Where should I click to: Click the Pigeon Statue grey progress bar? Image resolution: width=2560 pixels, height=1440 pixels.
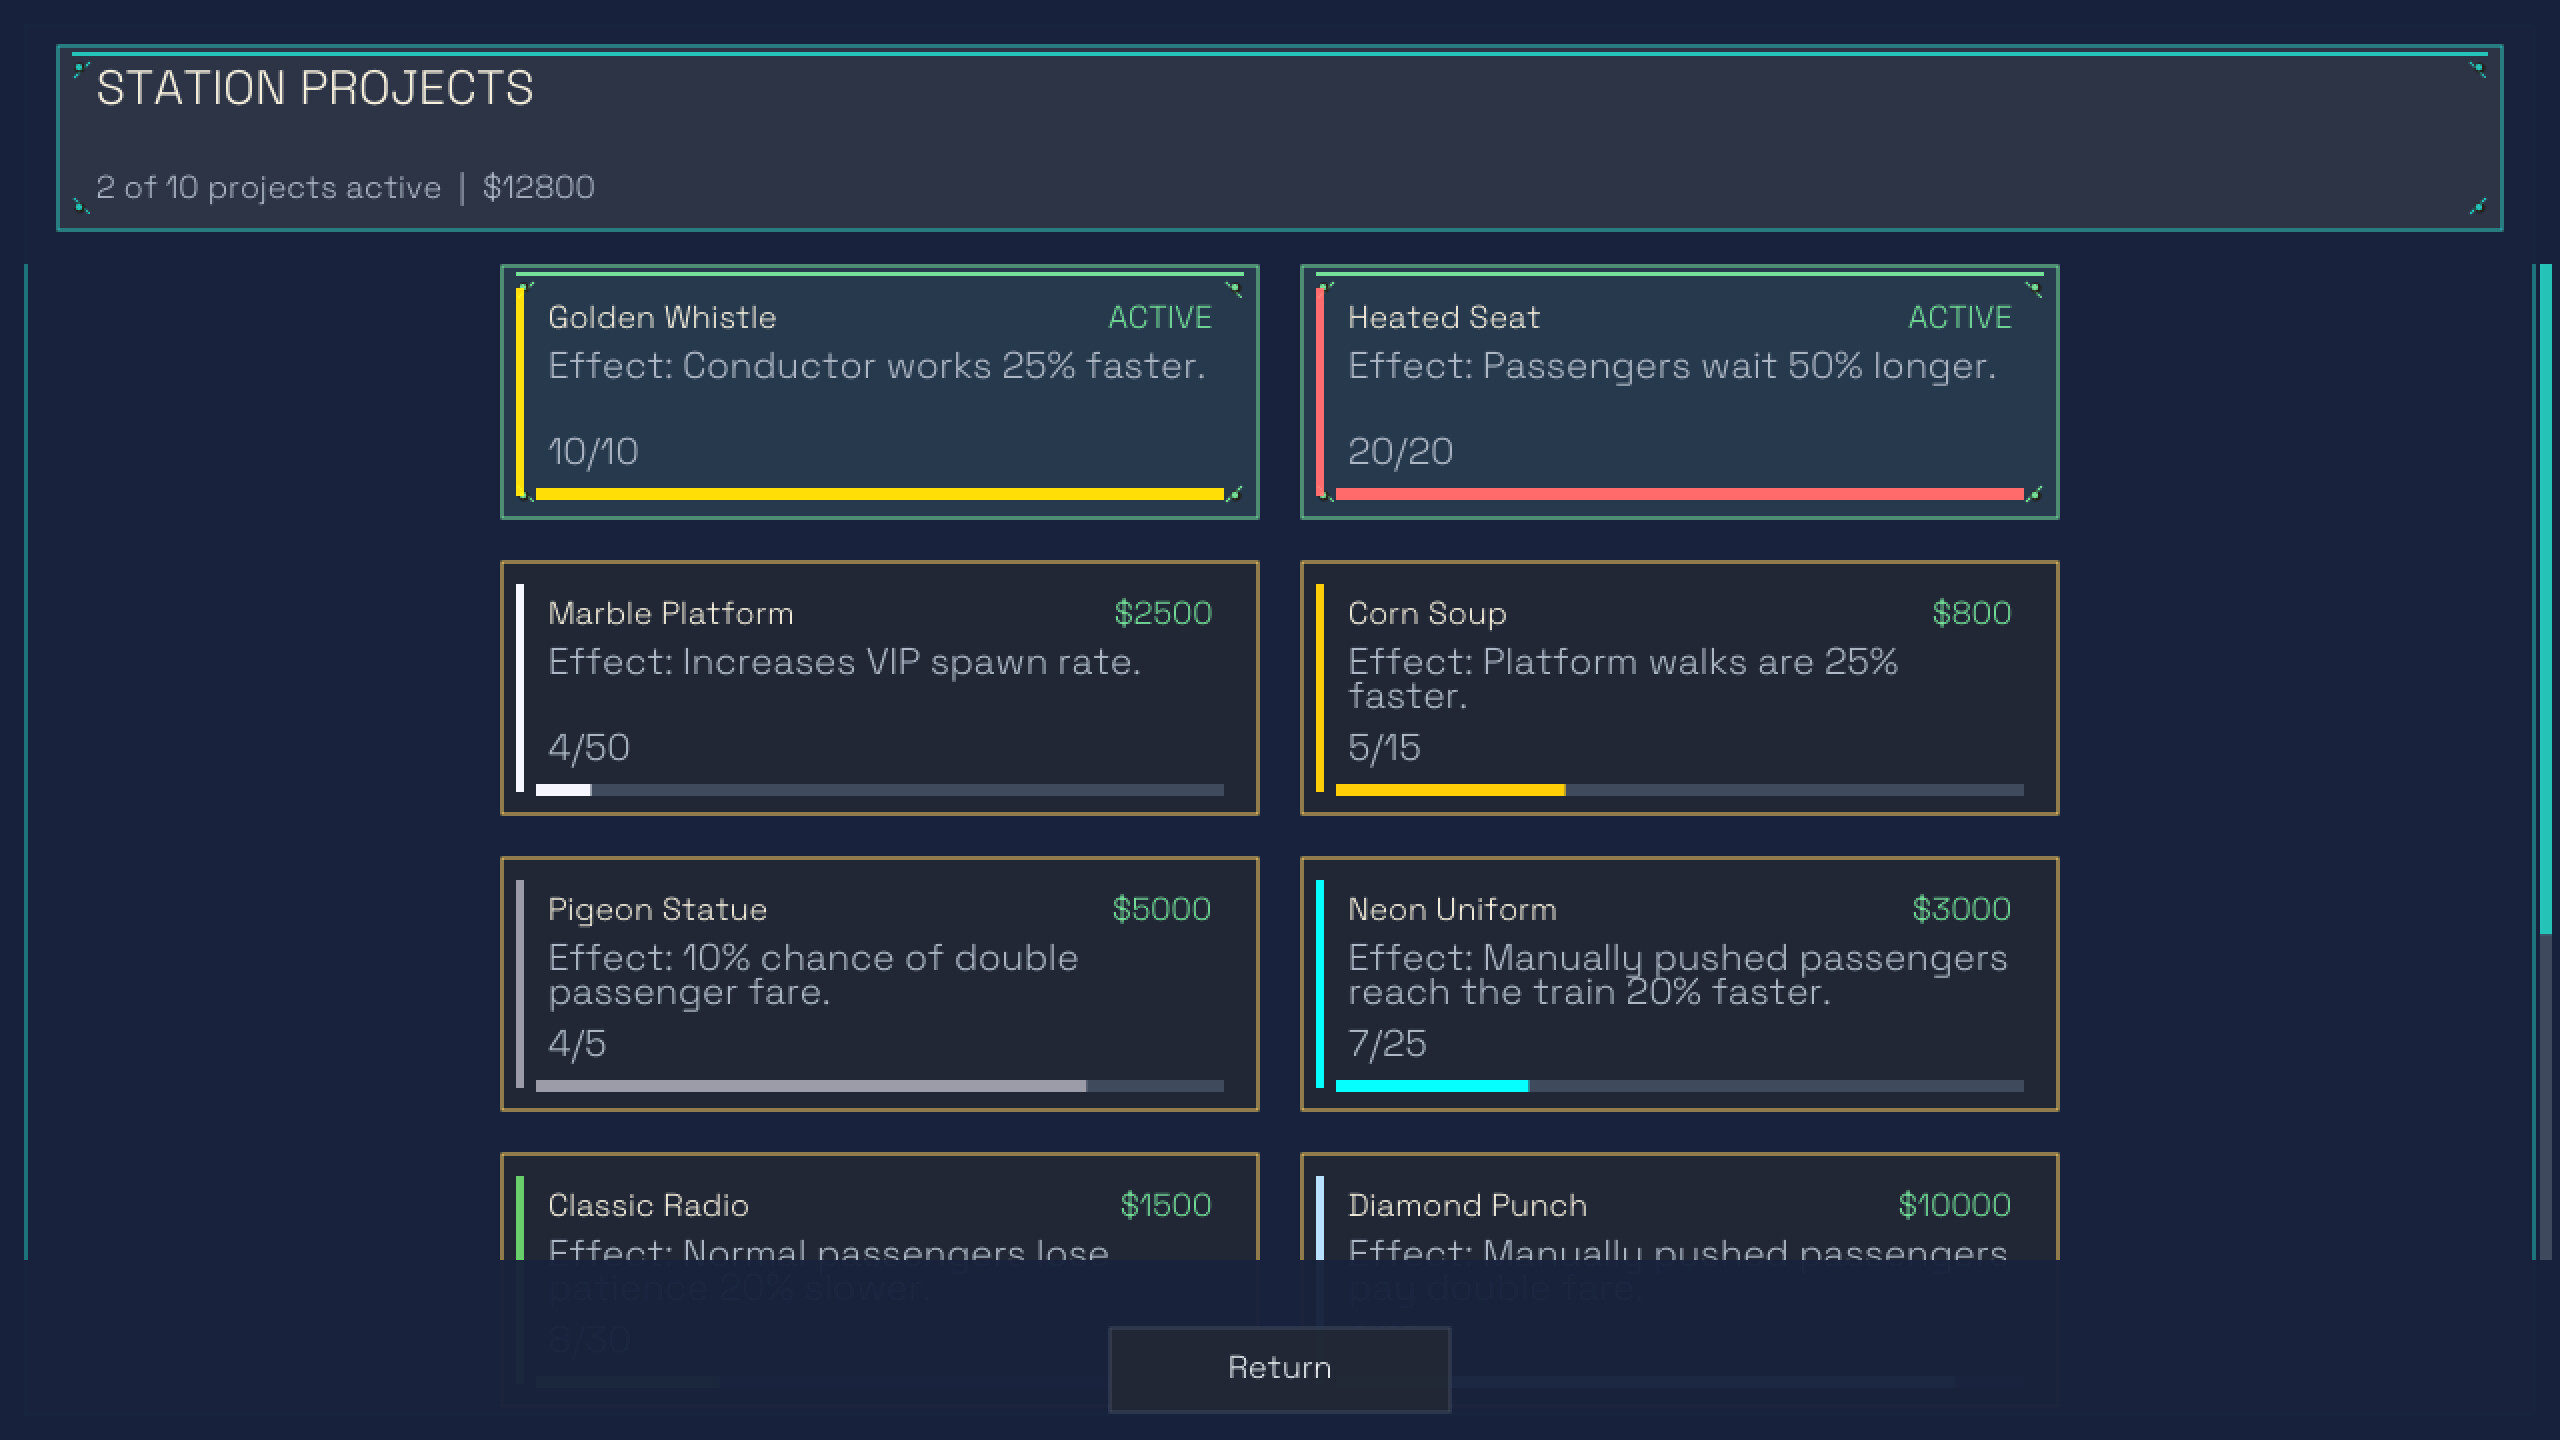click(x=879, y=1086)
